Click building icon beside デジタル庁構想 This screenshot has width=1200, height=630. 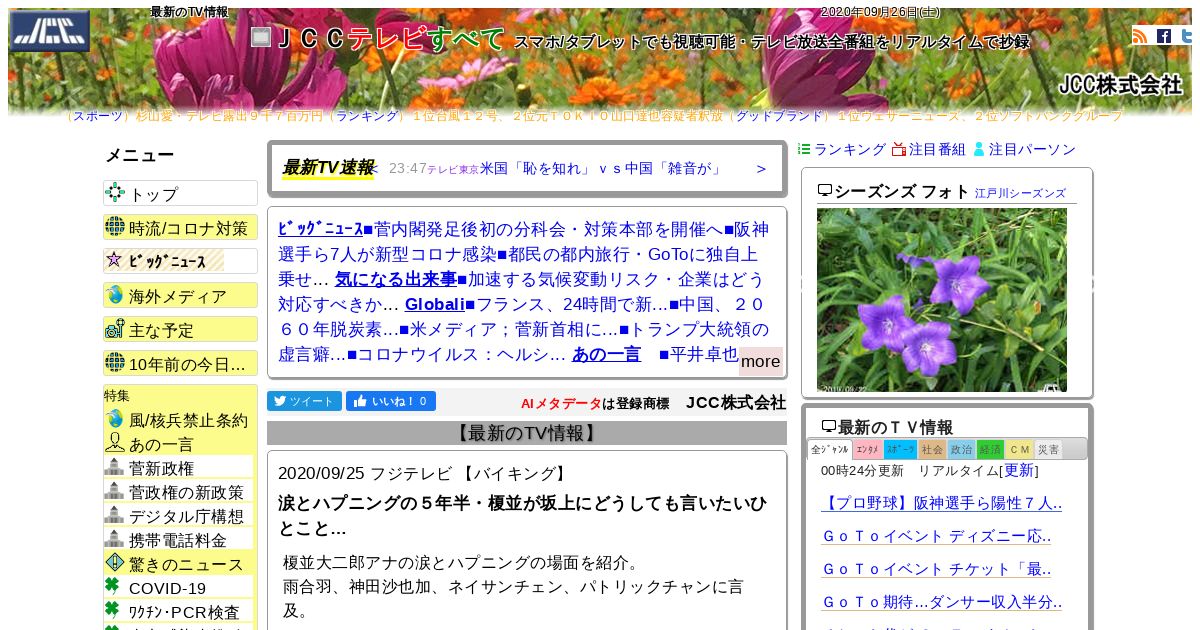point(115,515)
